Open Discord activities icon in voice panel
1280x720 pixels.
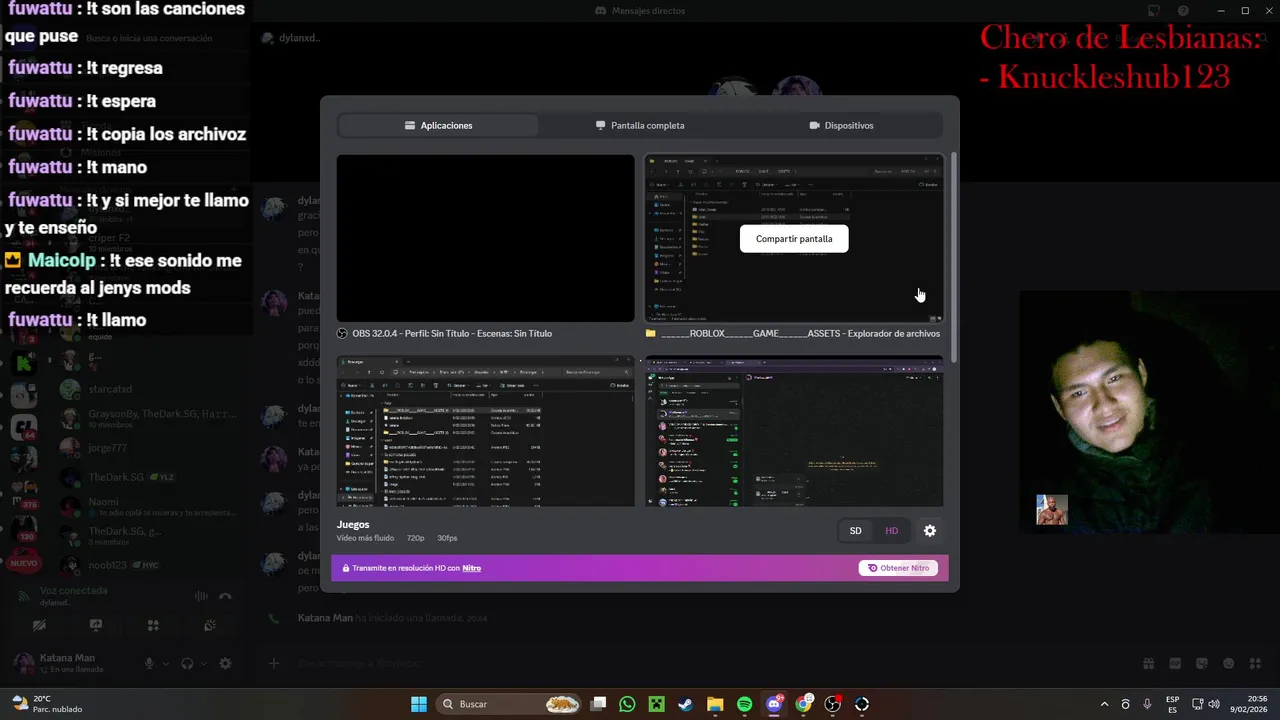(x=153, y=626)
